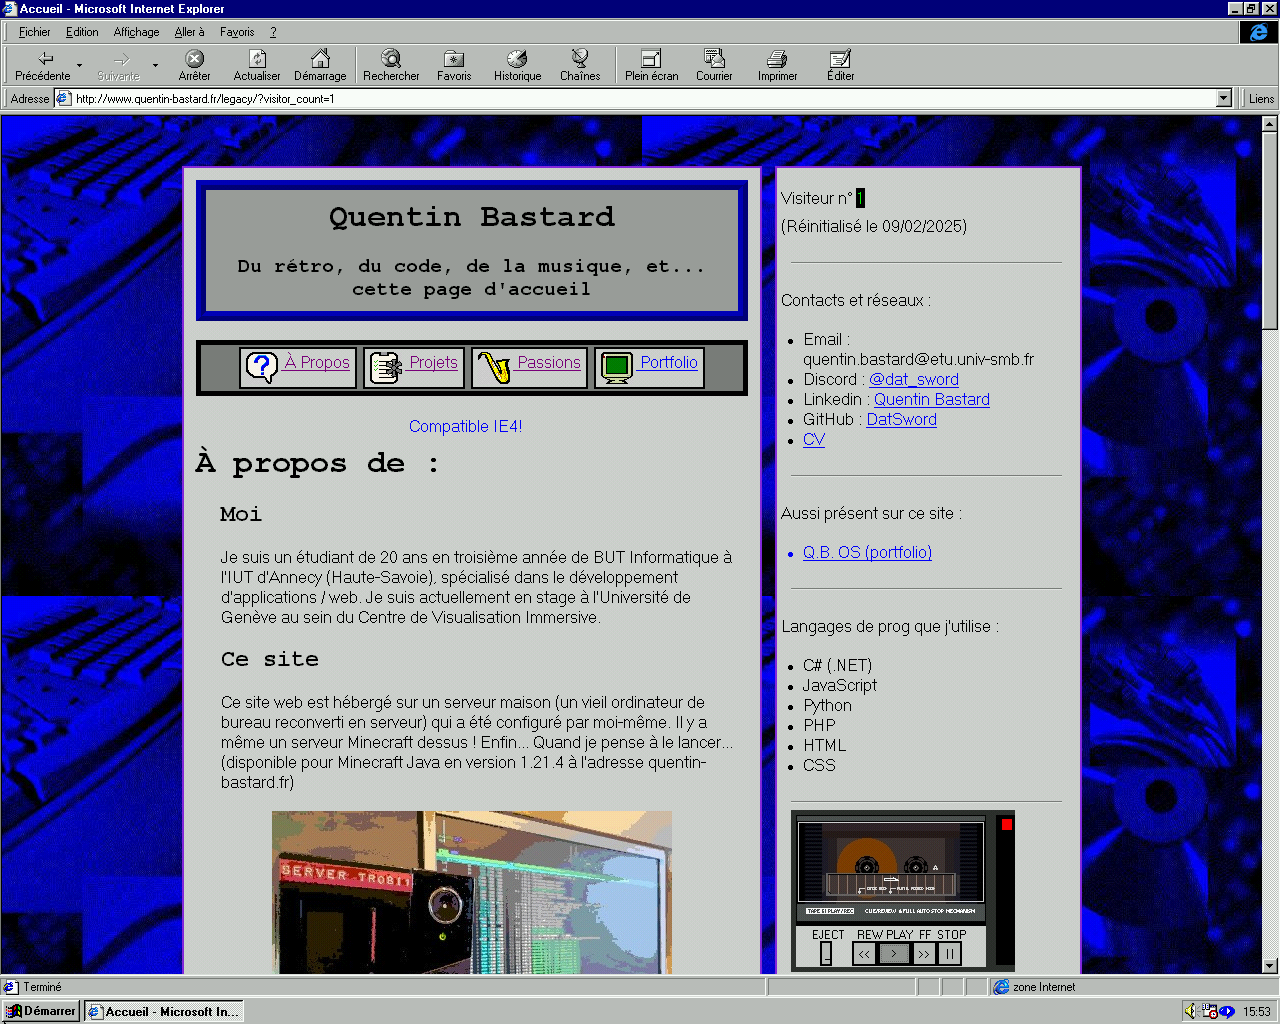Screen dimensions: 1280x1024
Task: Refresh the page using Actualiser
Action: pos(257,65)
